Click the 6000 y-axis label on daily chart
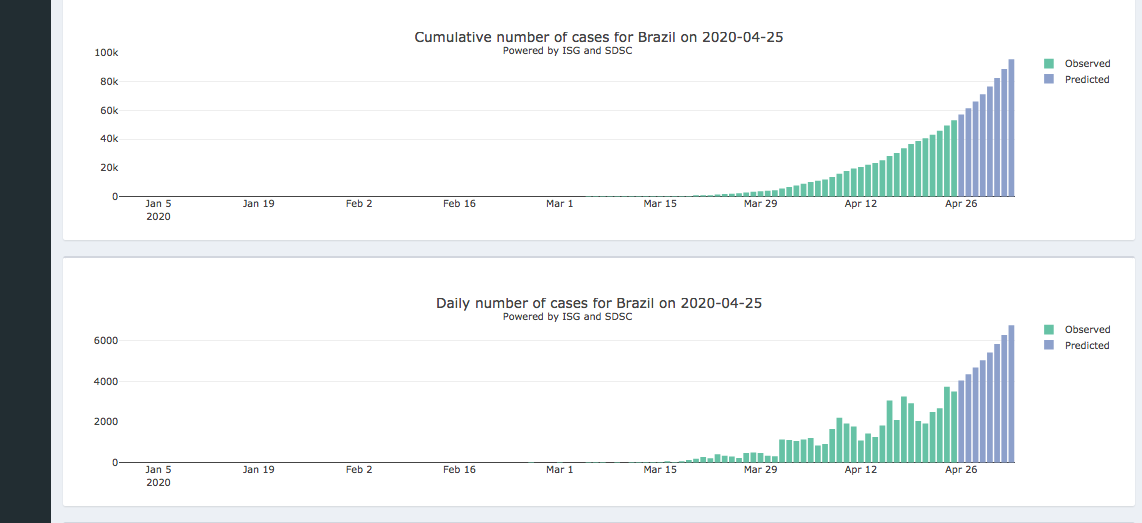1142x523 pixels. tap(106, 341)
